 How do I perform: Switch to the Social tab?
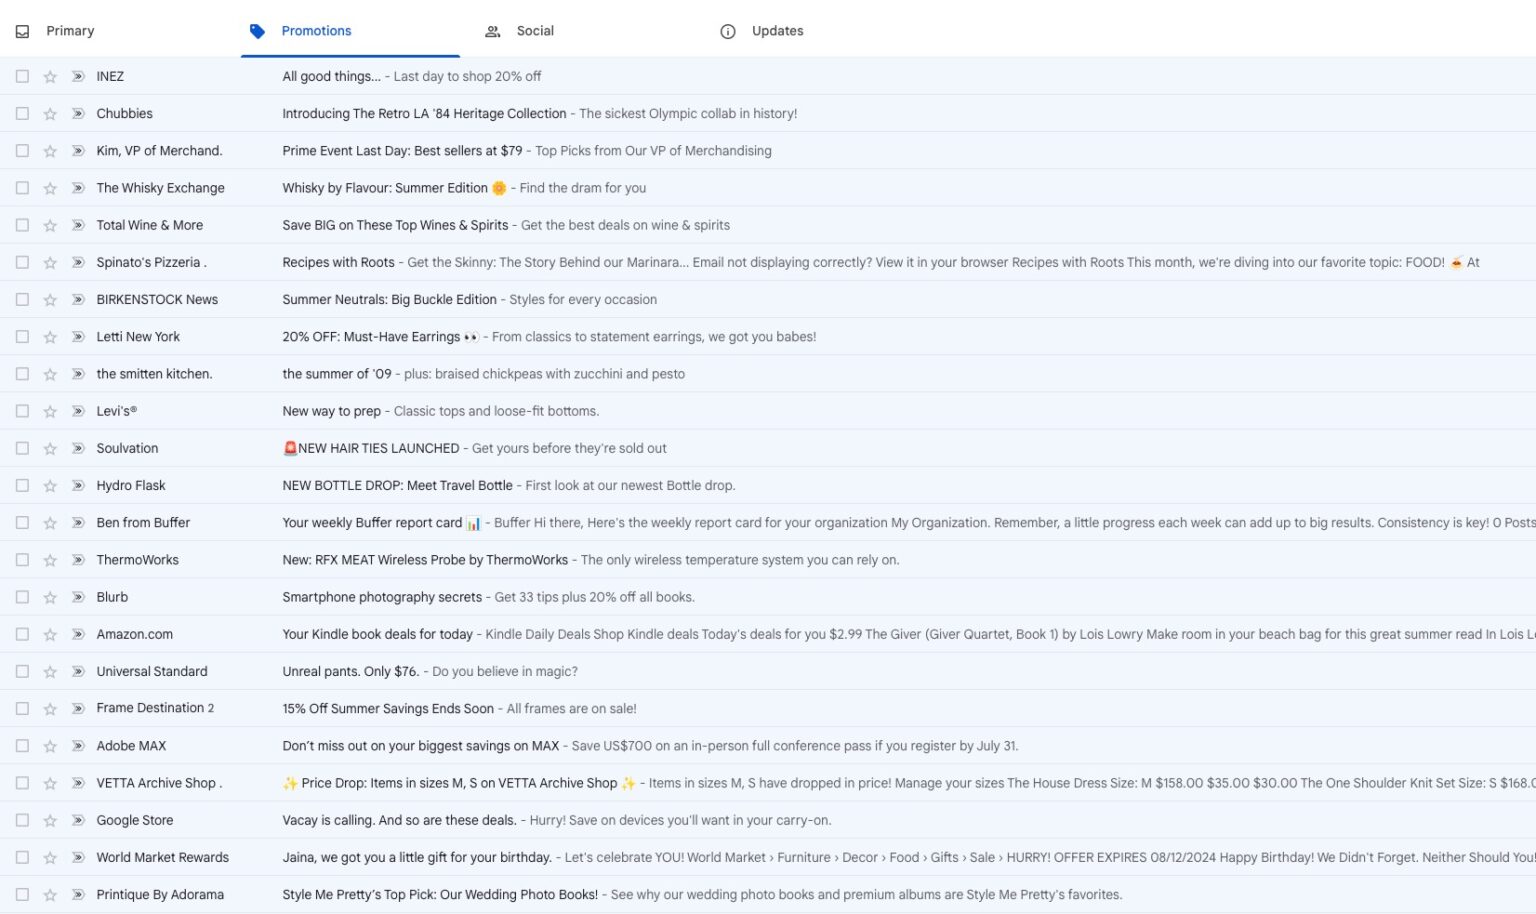click(x=535, y=31)
